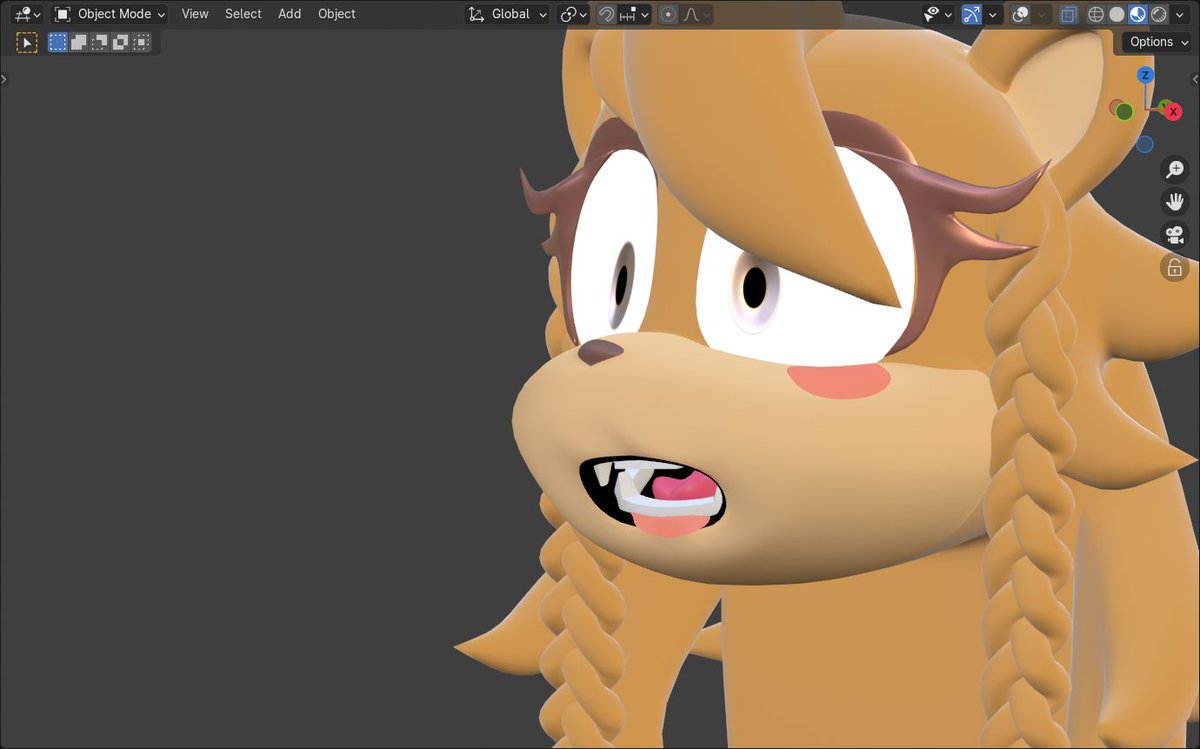Open the shading options dropdown arrow
The height and width of the screenshot is (749, 1200).
point(1180,14)
